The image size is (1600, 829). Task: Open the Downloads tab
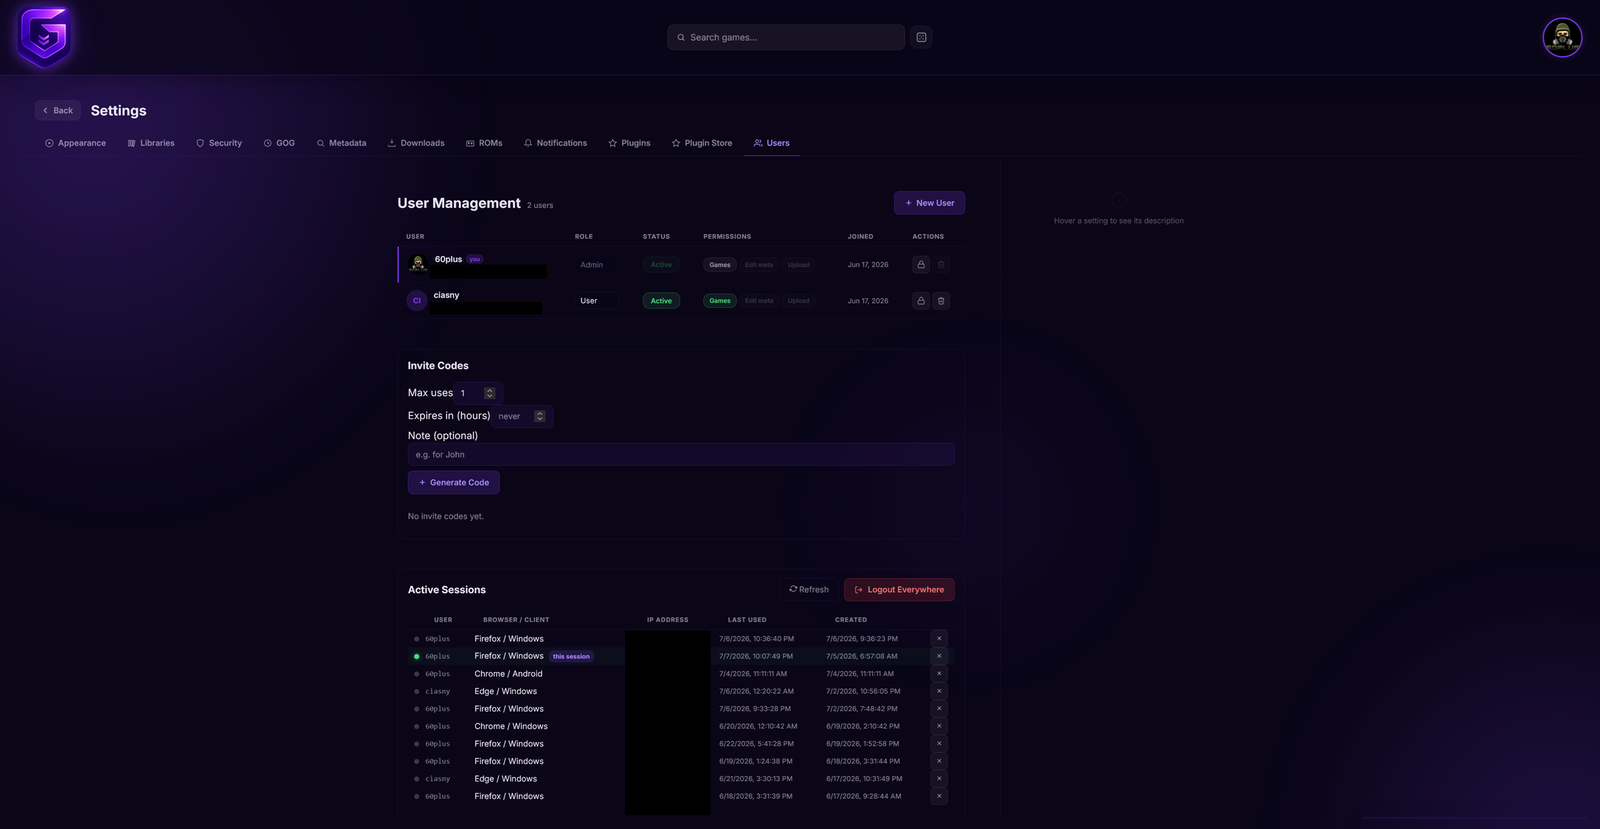416,143
